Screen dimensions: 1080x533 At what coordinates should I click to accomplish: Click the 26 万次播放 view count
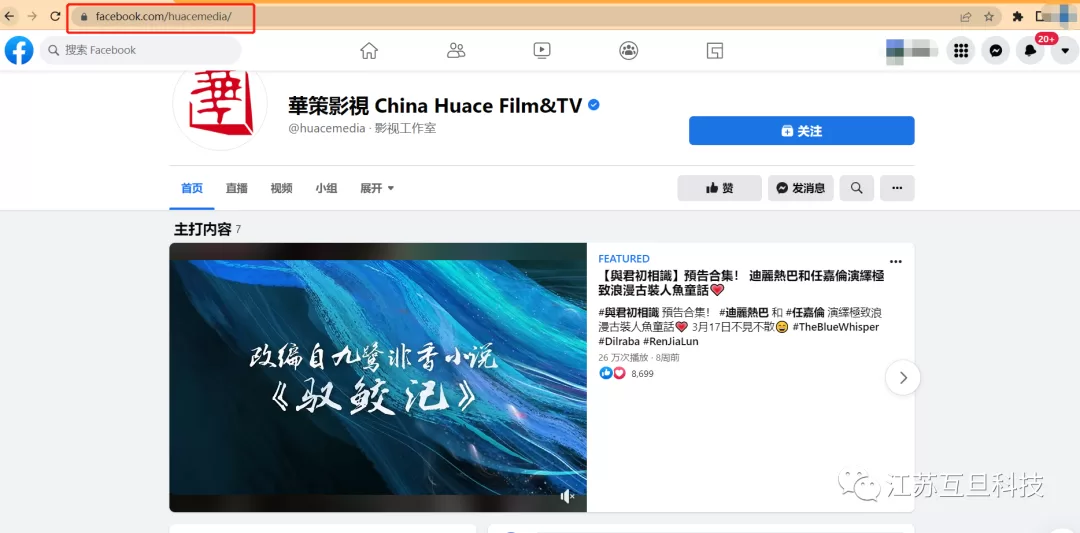623,358
